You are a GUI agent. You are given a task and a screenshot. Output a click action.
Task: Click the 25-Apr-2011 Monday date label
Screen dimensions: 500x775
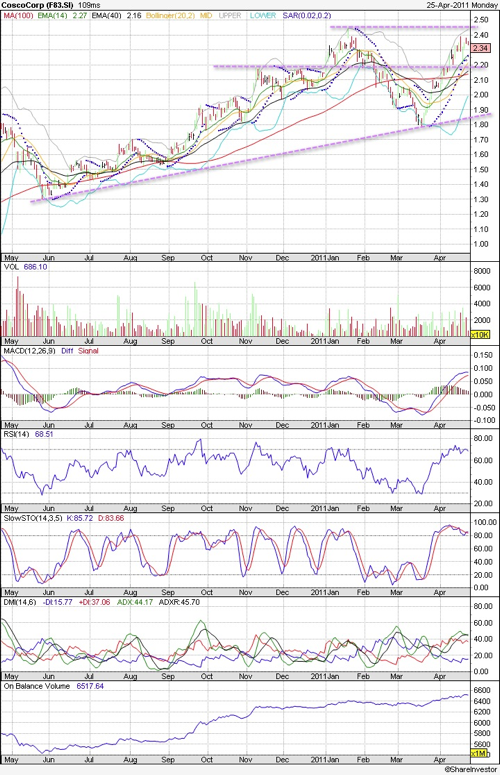pyautogui.click(x=462, y=5)
